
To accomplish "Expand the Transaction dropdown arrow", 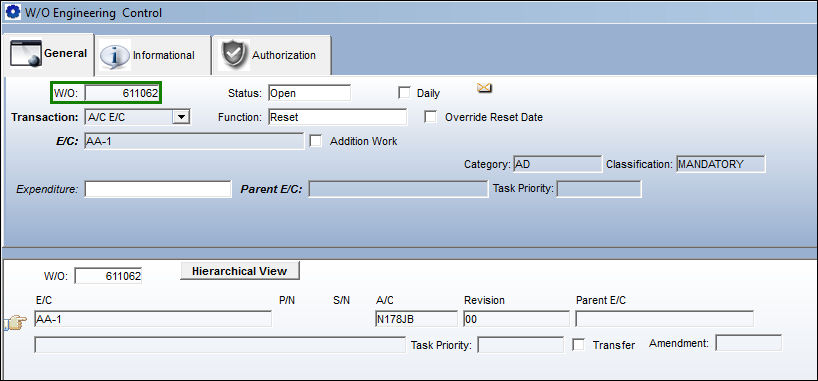I will pyautogui.click(x=181, y=117).
